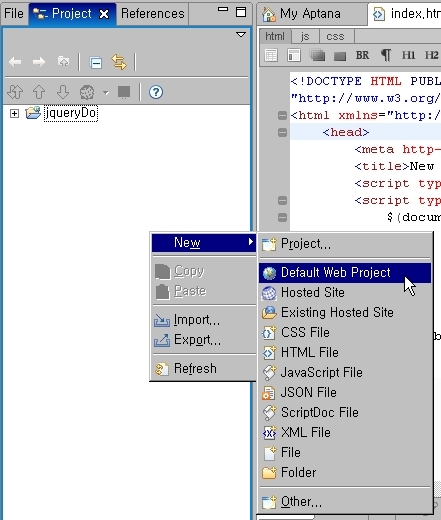
Task: Insert a table with the table icon
Action: [x=271, y=55]
